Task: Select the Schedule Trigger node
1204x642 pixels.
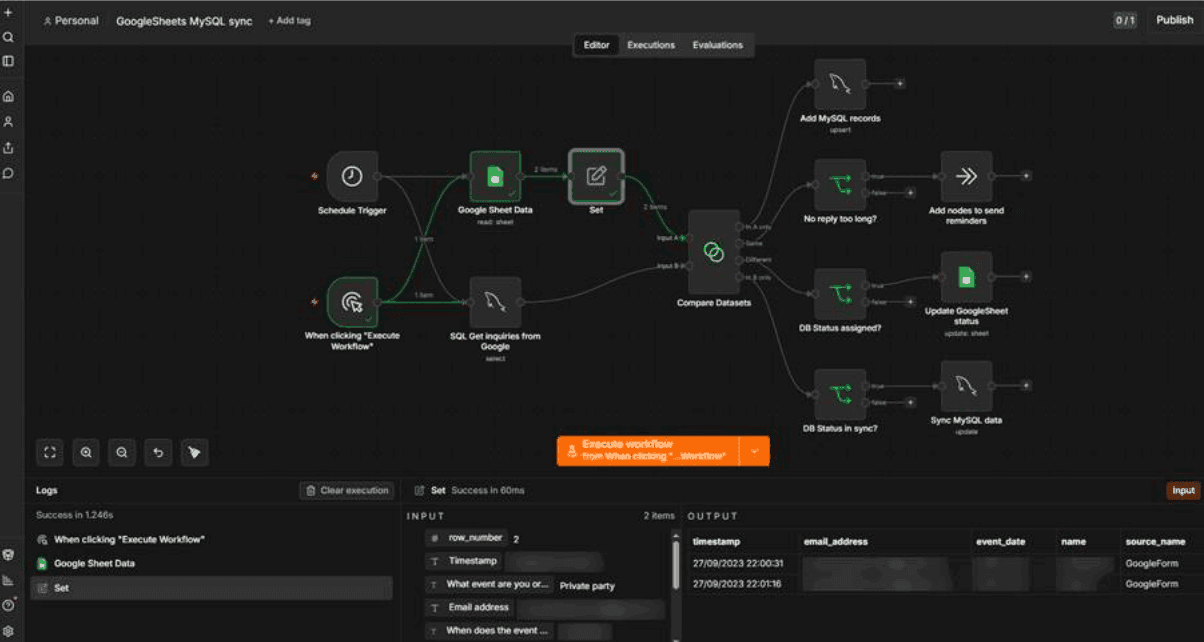Action: click(x=352, y=176)
